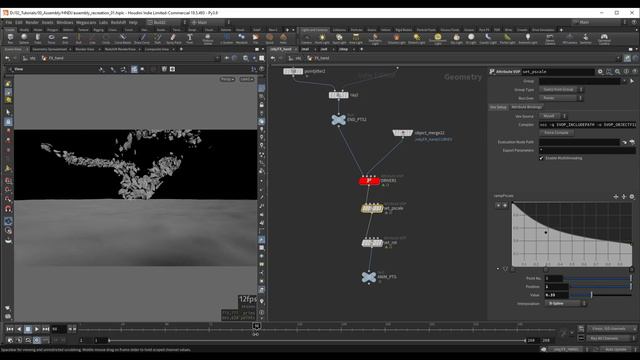The image size is (640, 360).
Task: Click the current frame marker on timeline
Action: click(x=256, y=325)
